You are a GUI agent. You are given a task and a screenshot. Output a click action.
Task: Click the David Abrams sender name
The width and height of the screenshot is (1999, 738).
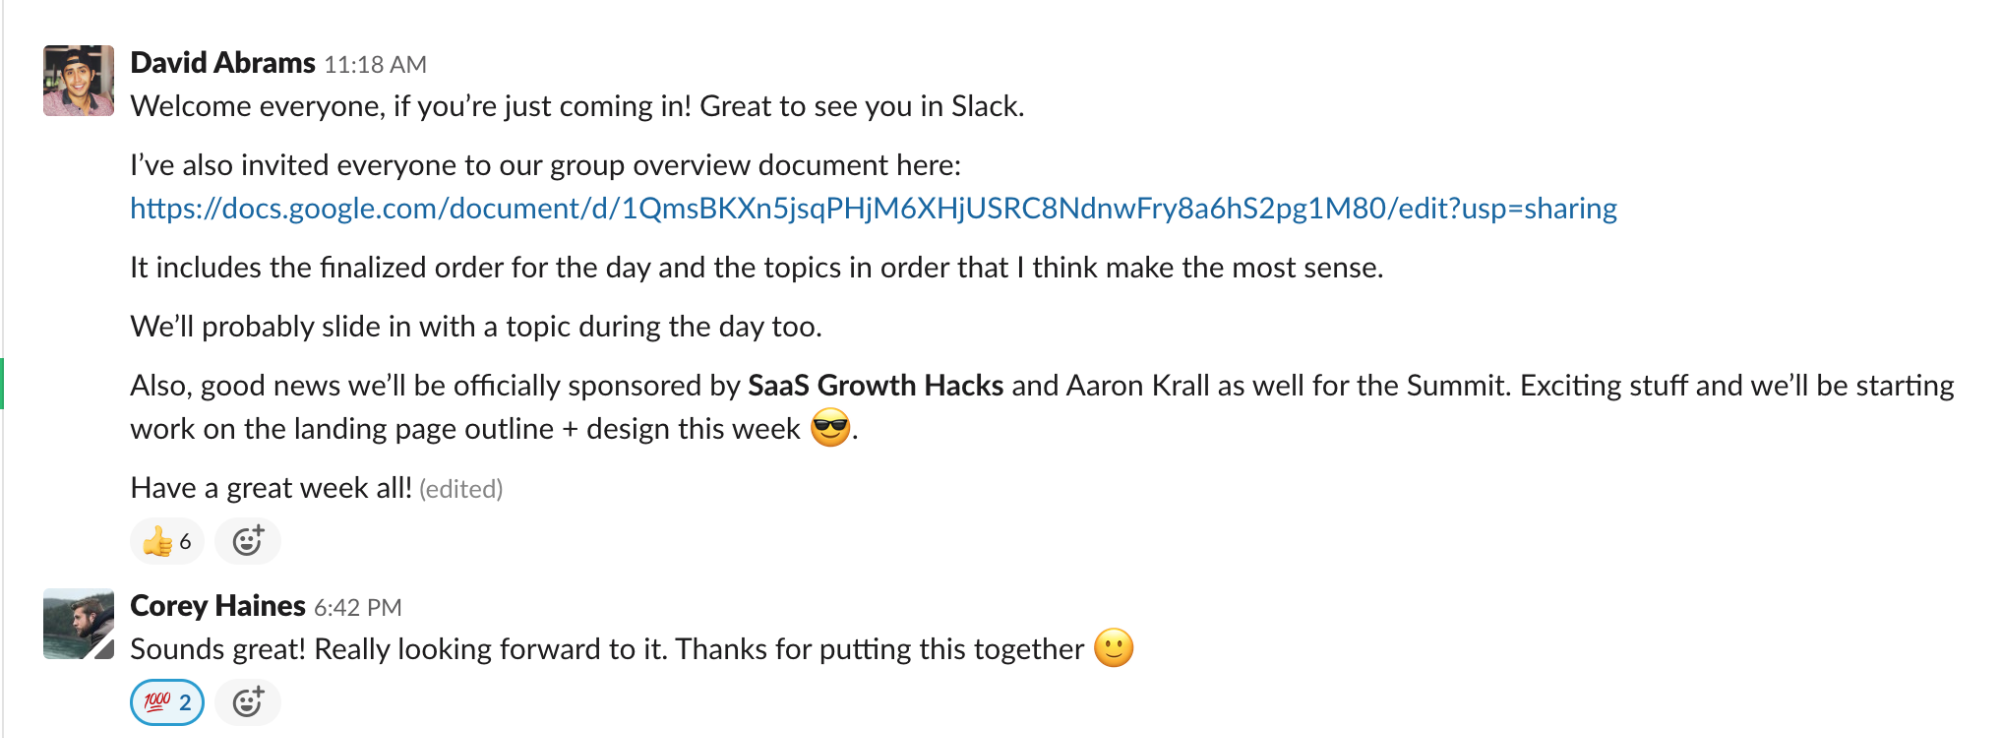click(x=222, y=63)
